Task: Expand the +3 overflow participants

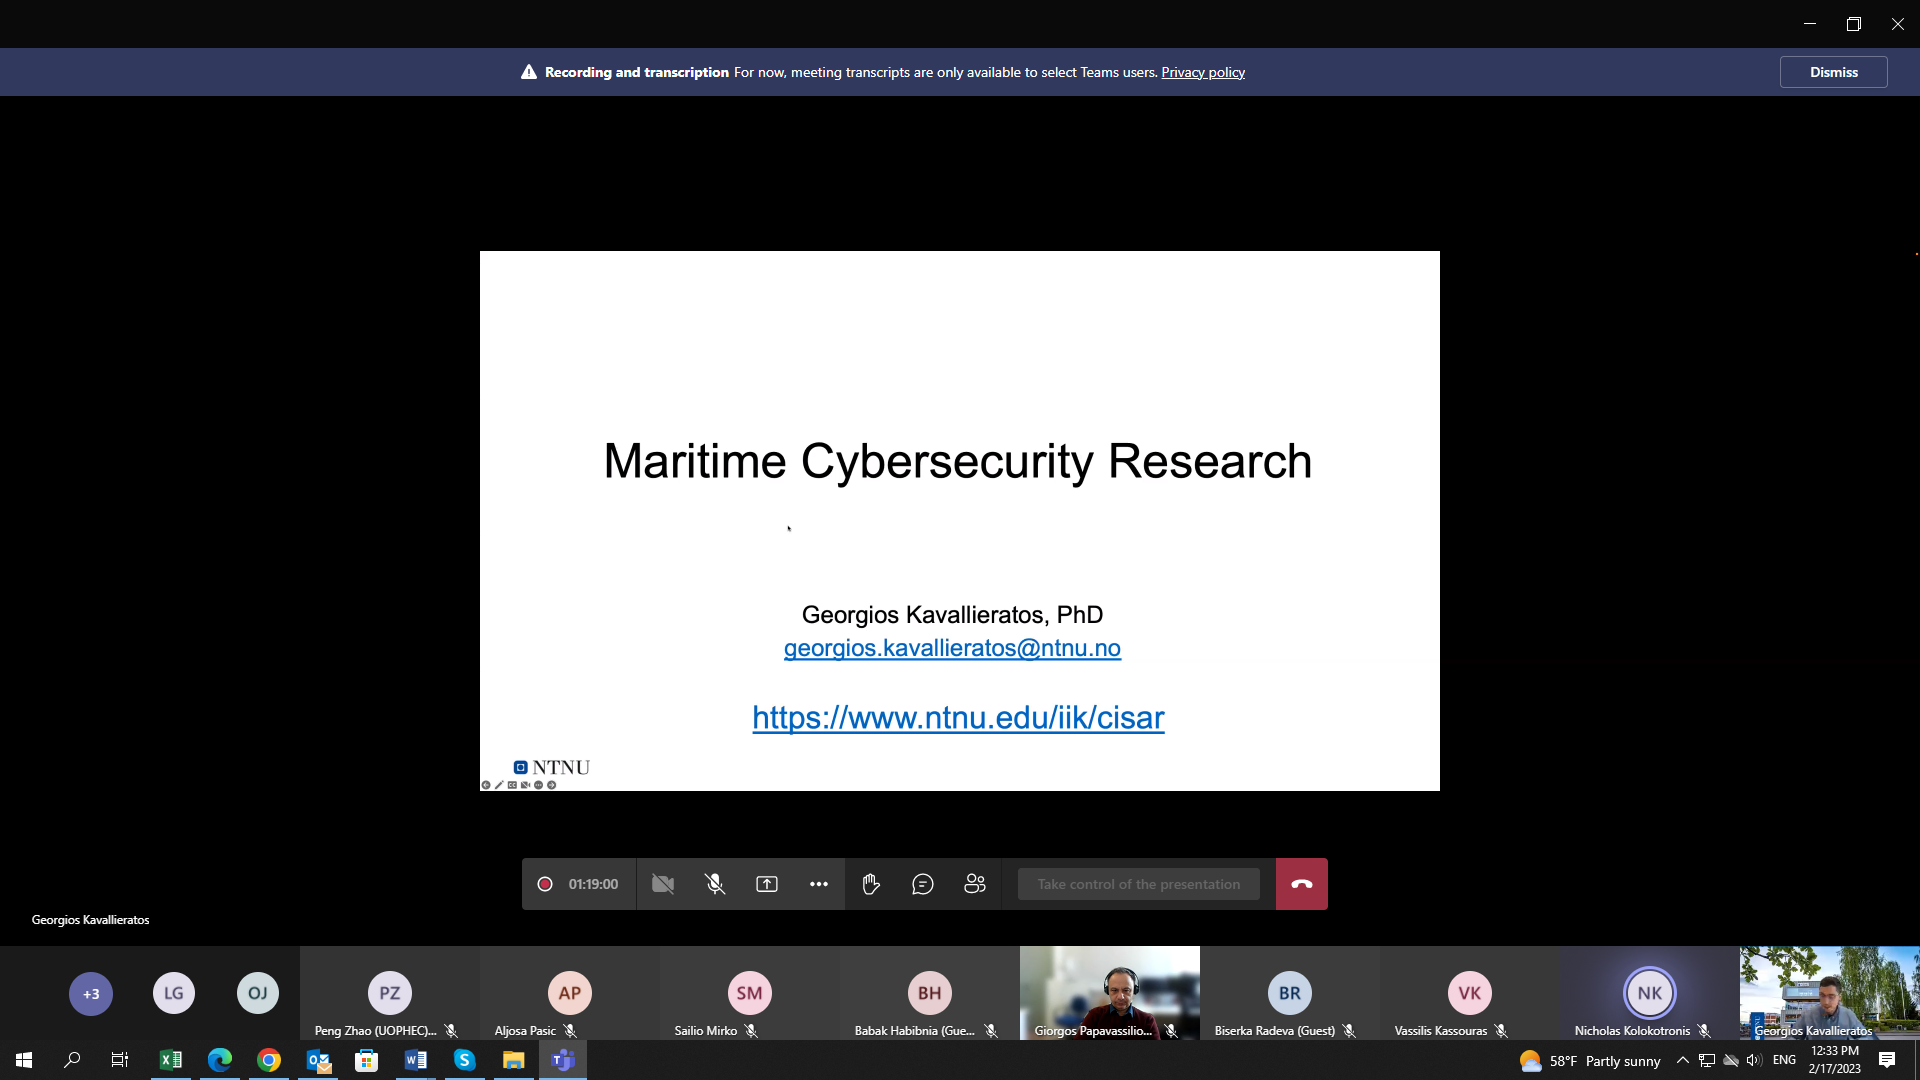Action: tap(90, 993)
